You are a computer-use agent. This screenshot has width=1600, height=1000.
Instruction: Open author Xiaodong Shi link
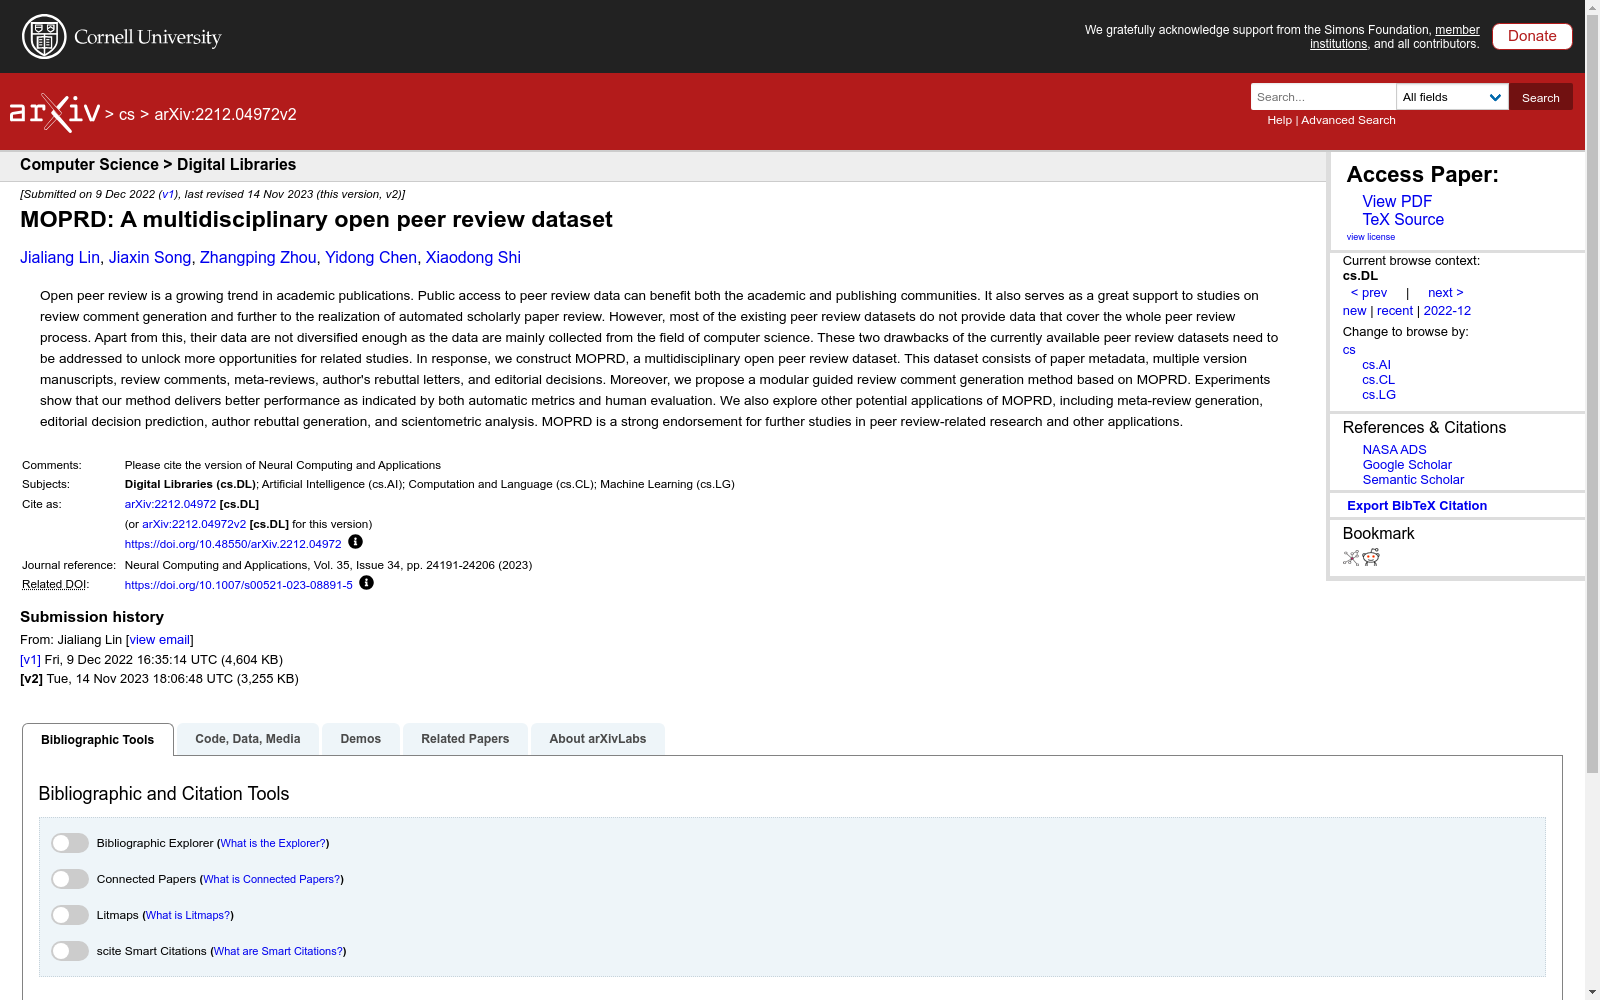point(473,258)
